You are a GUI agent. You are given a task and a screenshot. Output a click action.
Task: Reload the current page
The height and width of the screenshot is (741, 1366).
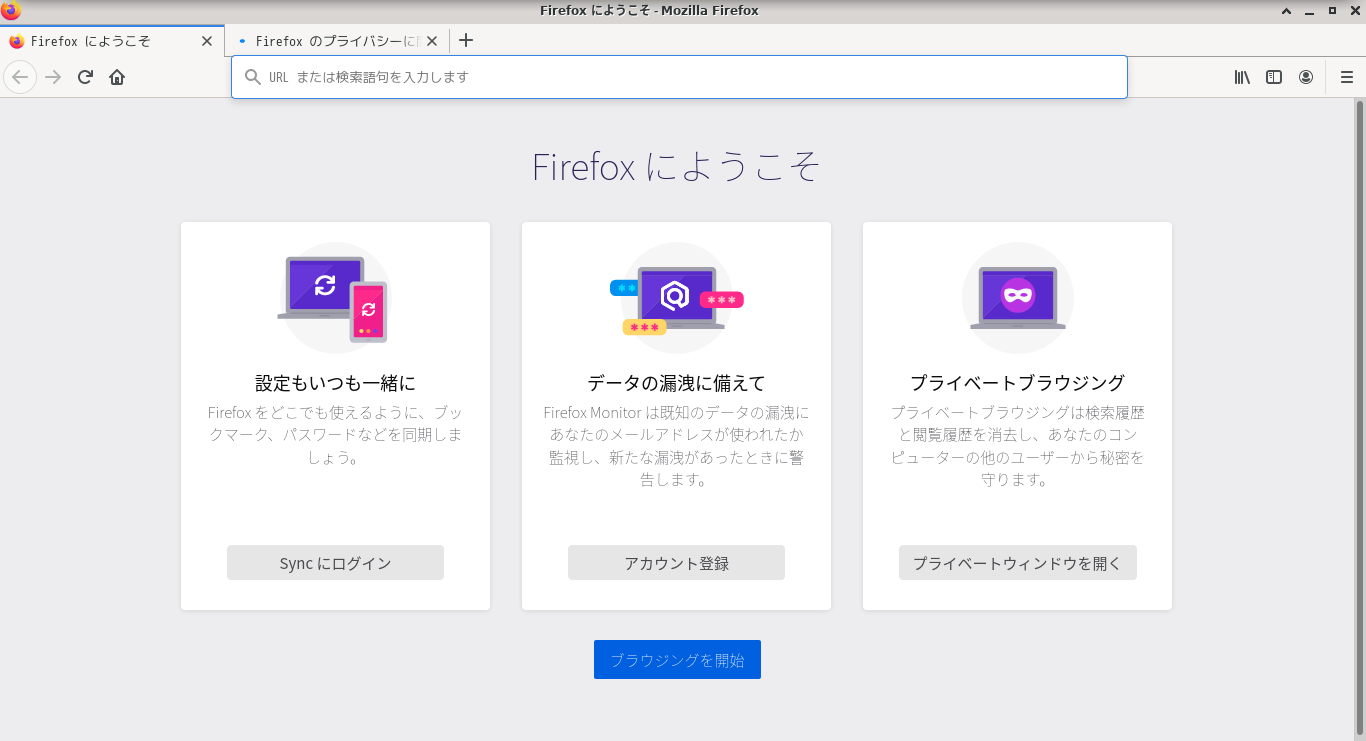click(x=85, y=77)
